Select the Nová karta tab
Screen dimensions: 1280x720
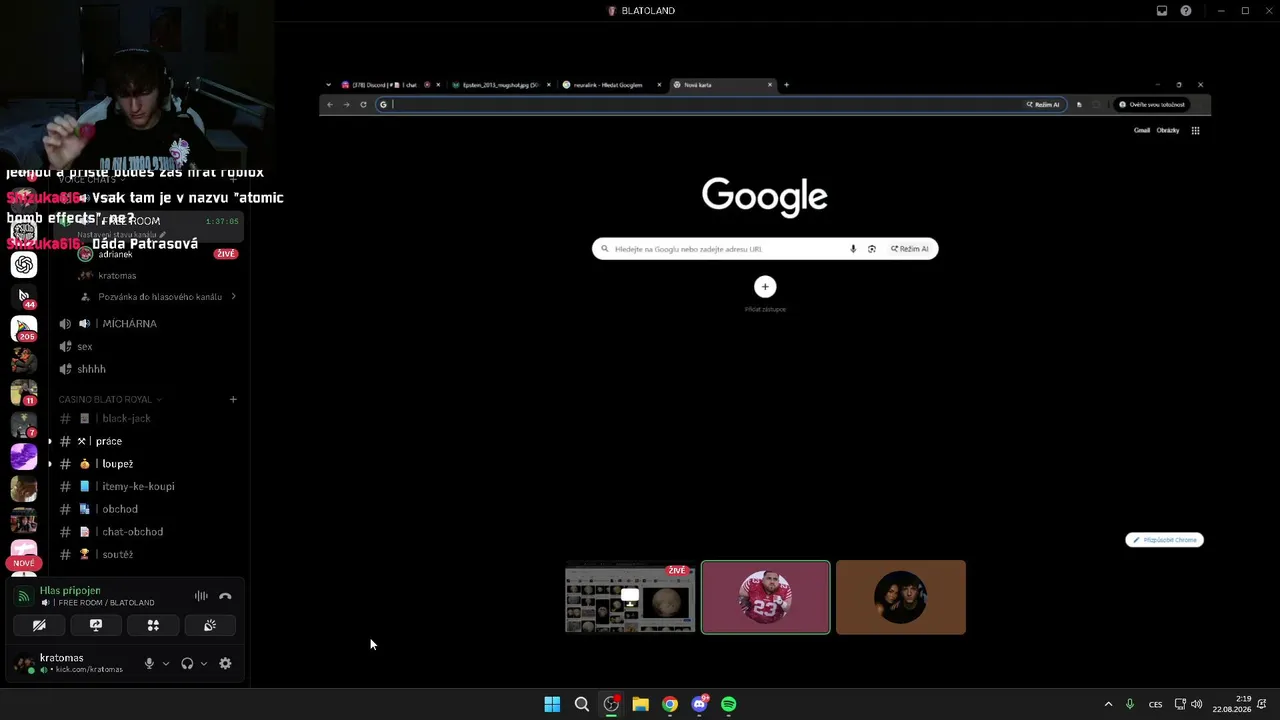pyautogui.click(x=722, y=85)
